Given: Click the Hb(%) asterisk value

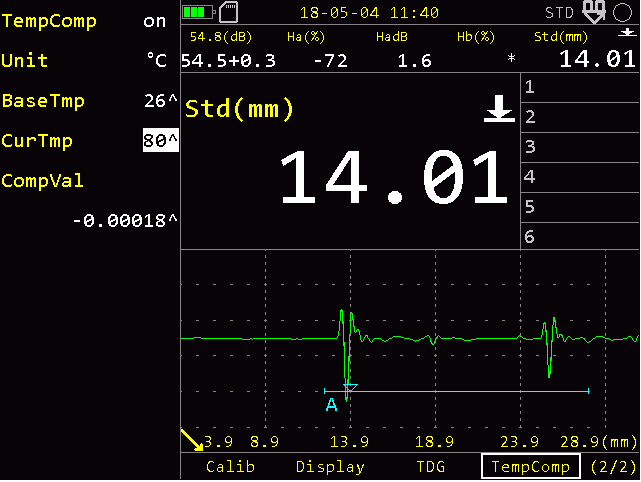Looking at the screenshot, I should [511, 58].
